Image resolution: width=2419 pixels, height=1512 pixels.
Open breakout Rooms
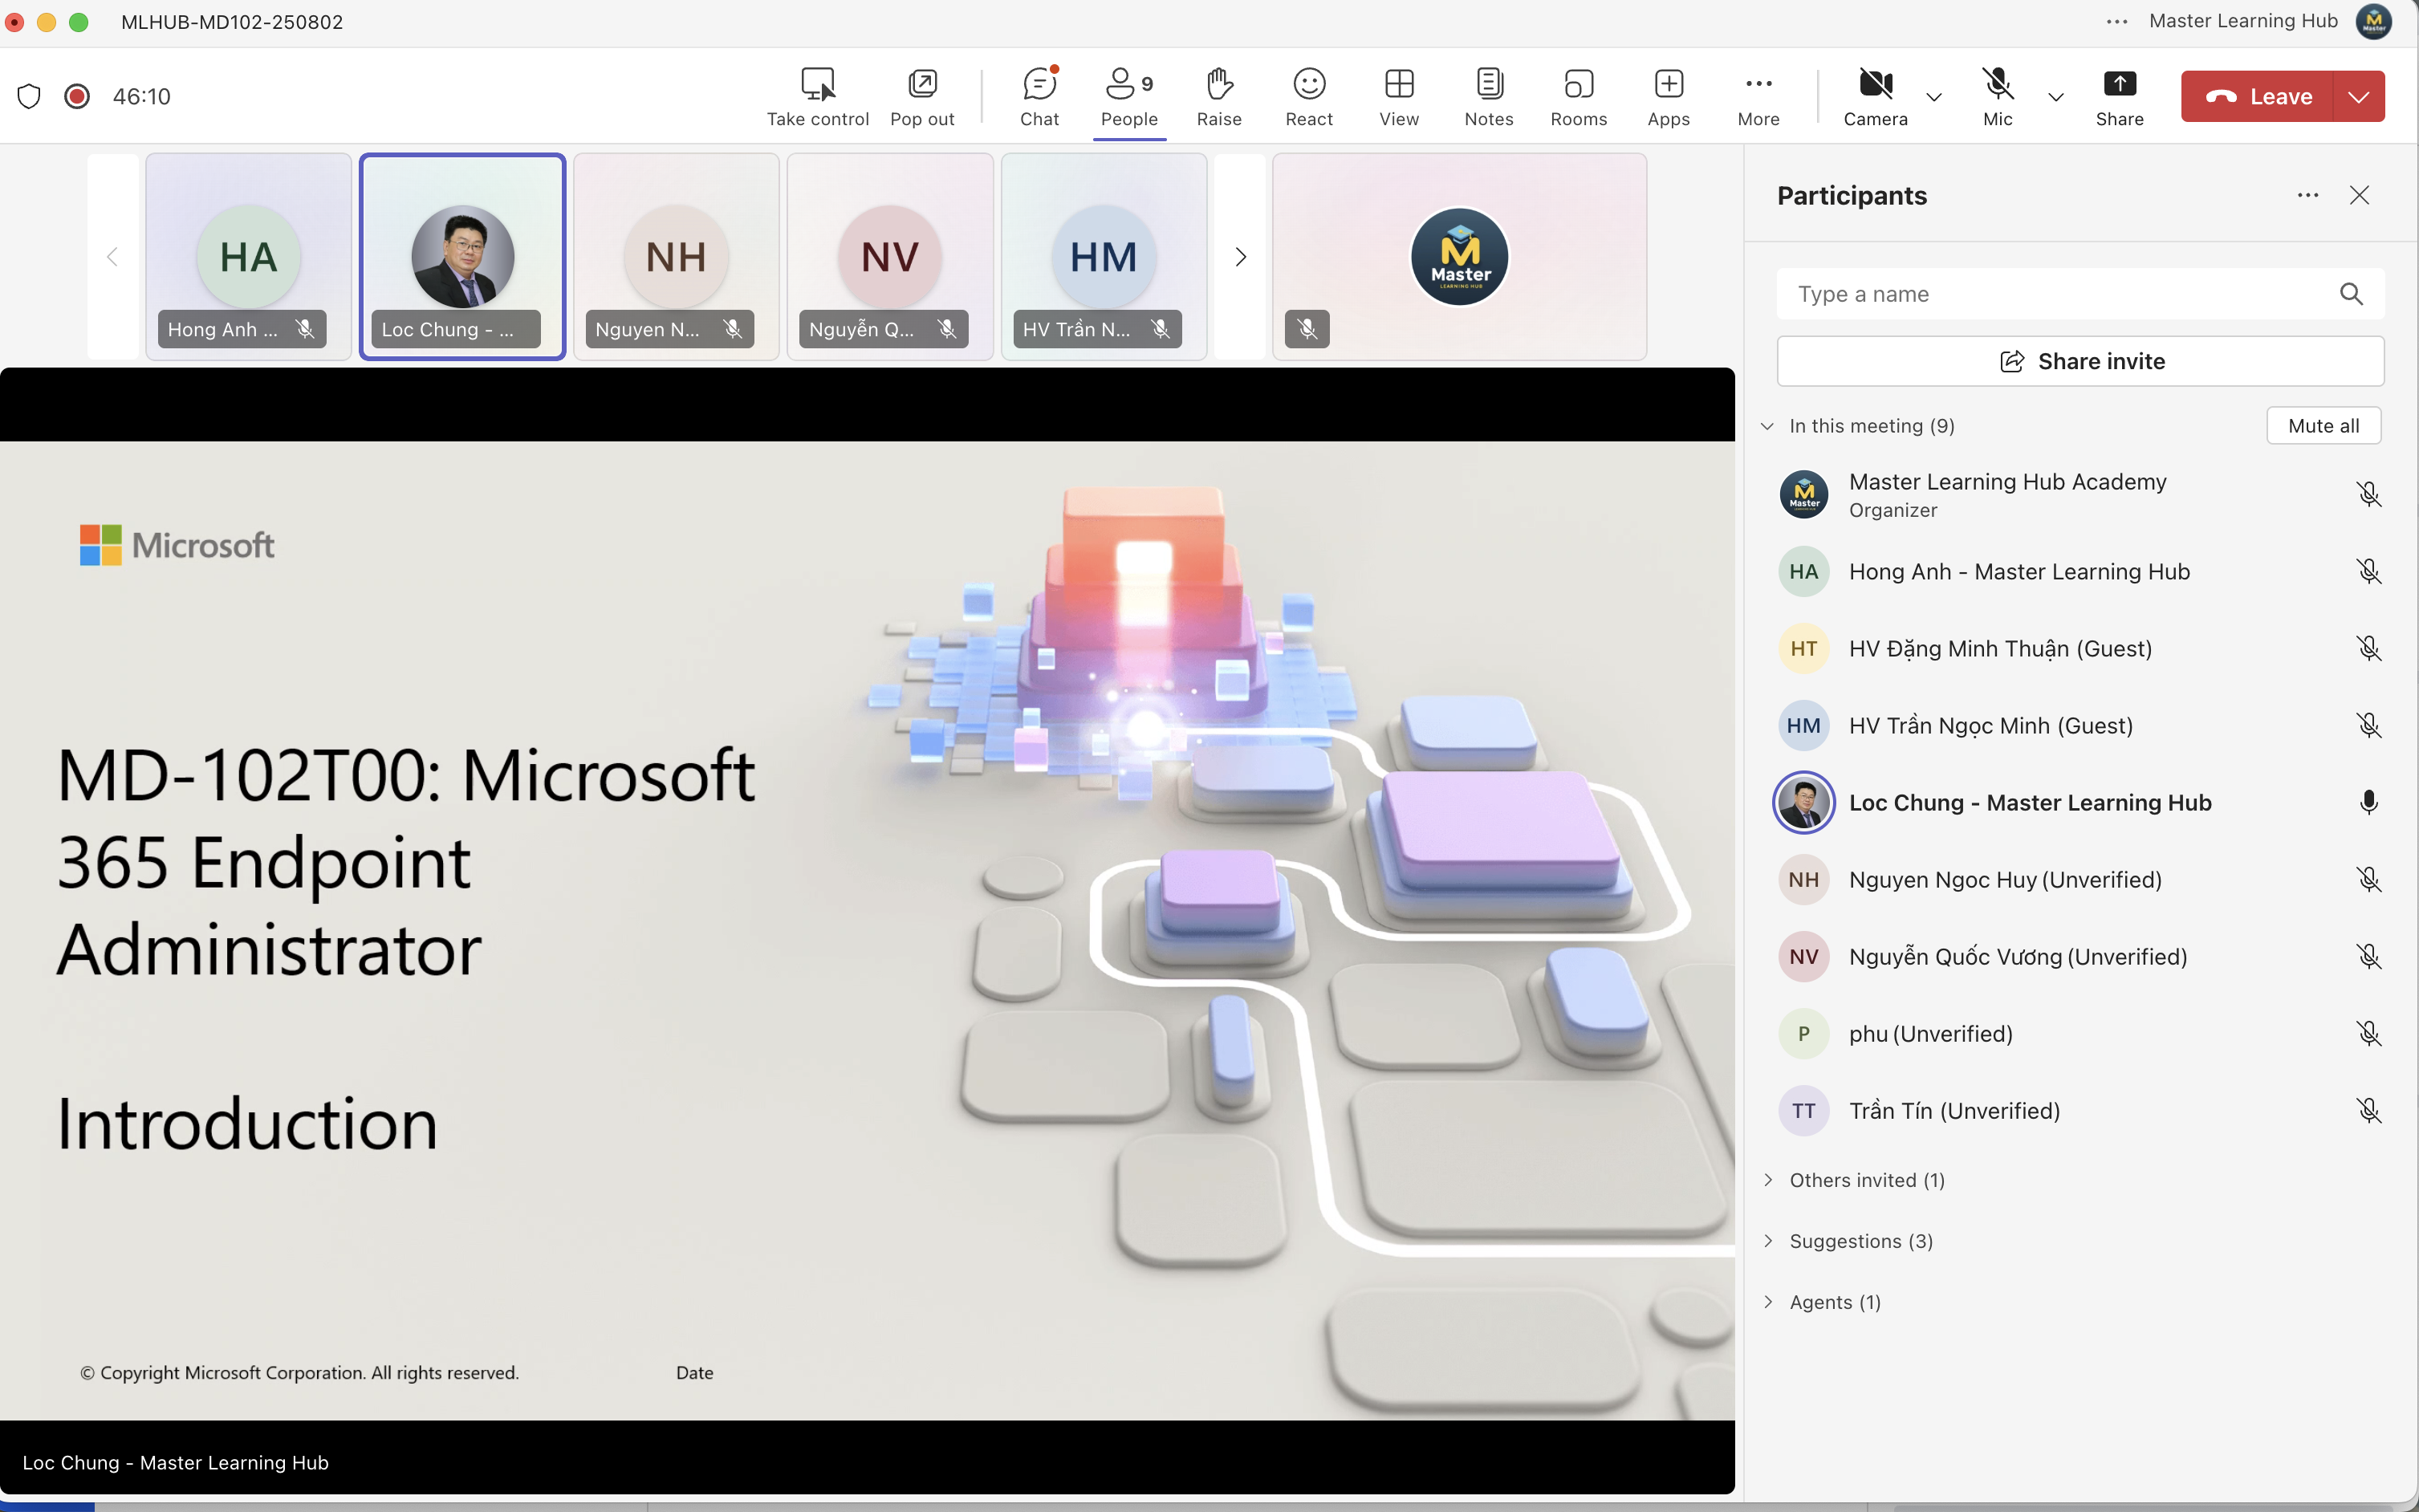(x=1579, y=96)
